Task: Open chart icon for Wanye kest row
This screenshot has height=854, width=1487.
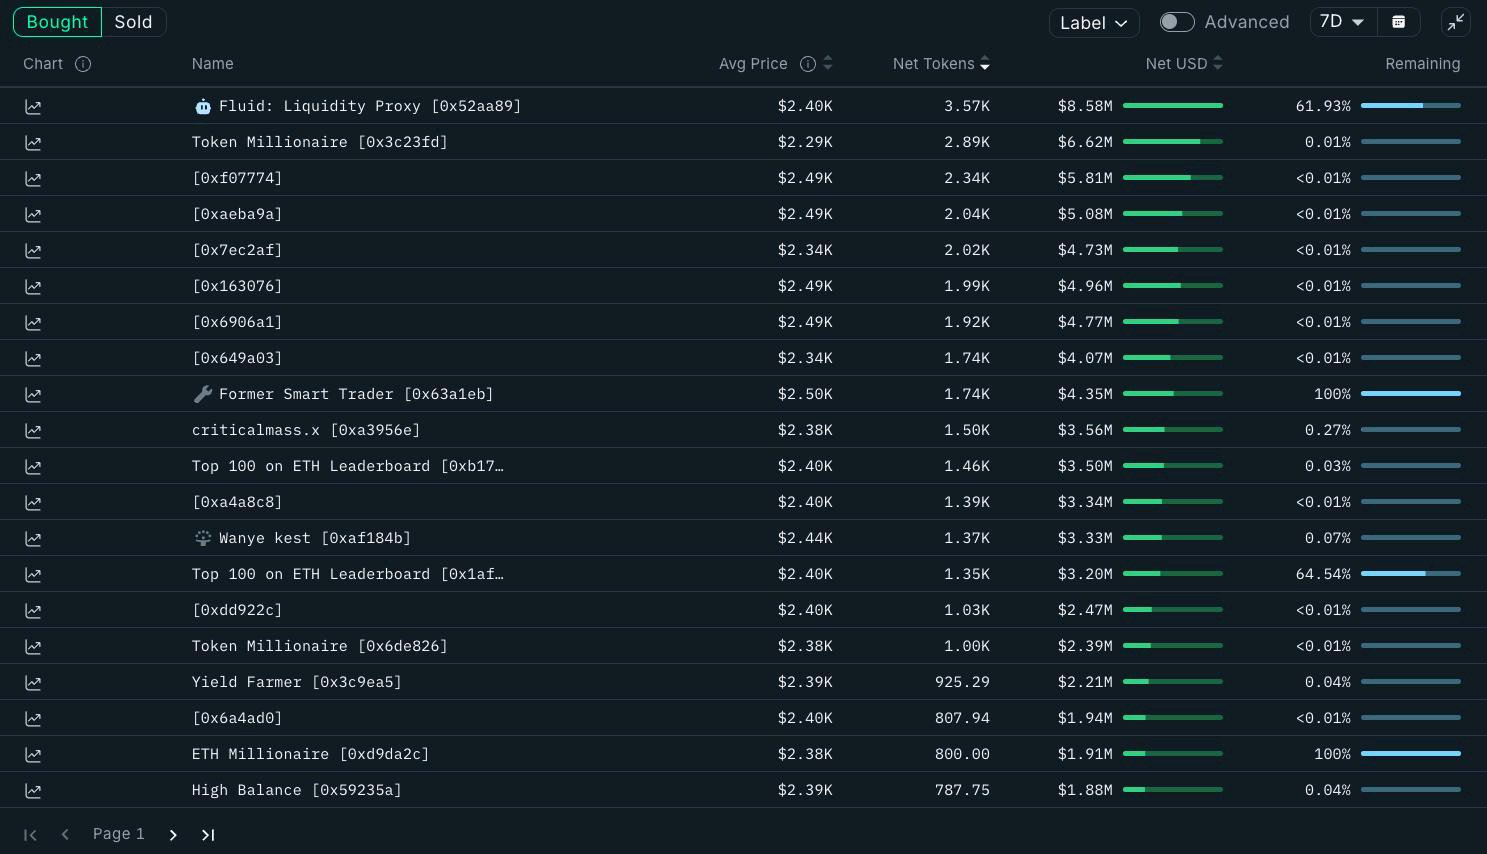Action: (x=33, y=538)
